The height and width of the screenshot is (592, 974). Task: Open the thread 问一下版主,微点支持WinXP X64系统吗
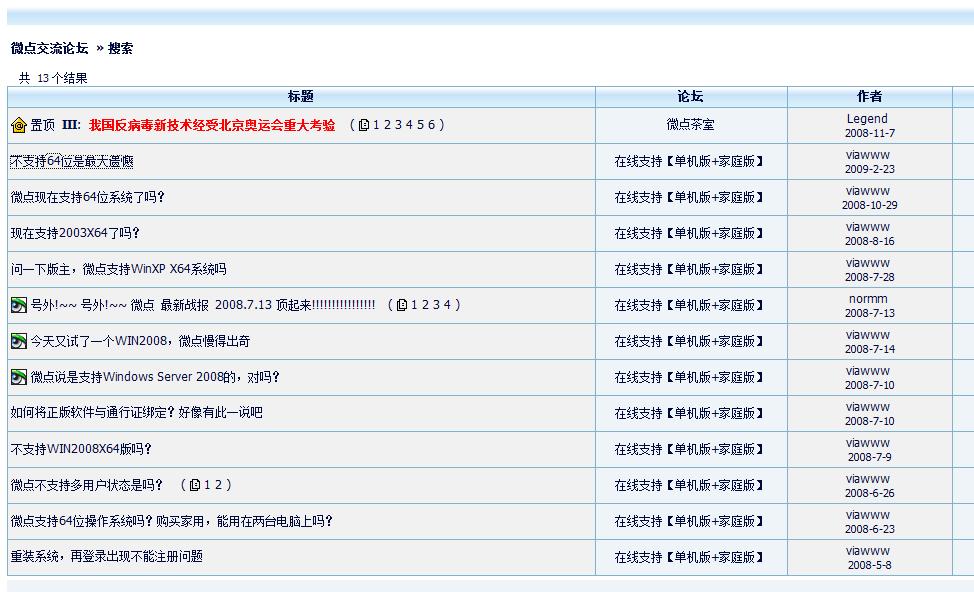pyautogui.click(x=119, y=270)
